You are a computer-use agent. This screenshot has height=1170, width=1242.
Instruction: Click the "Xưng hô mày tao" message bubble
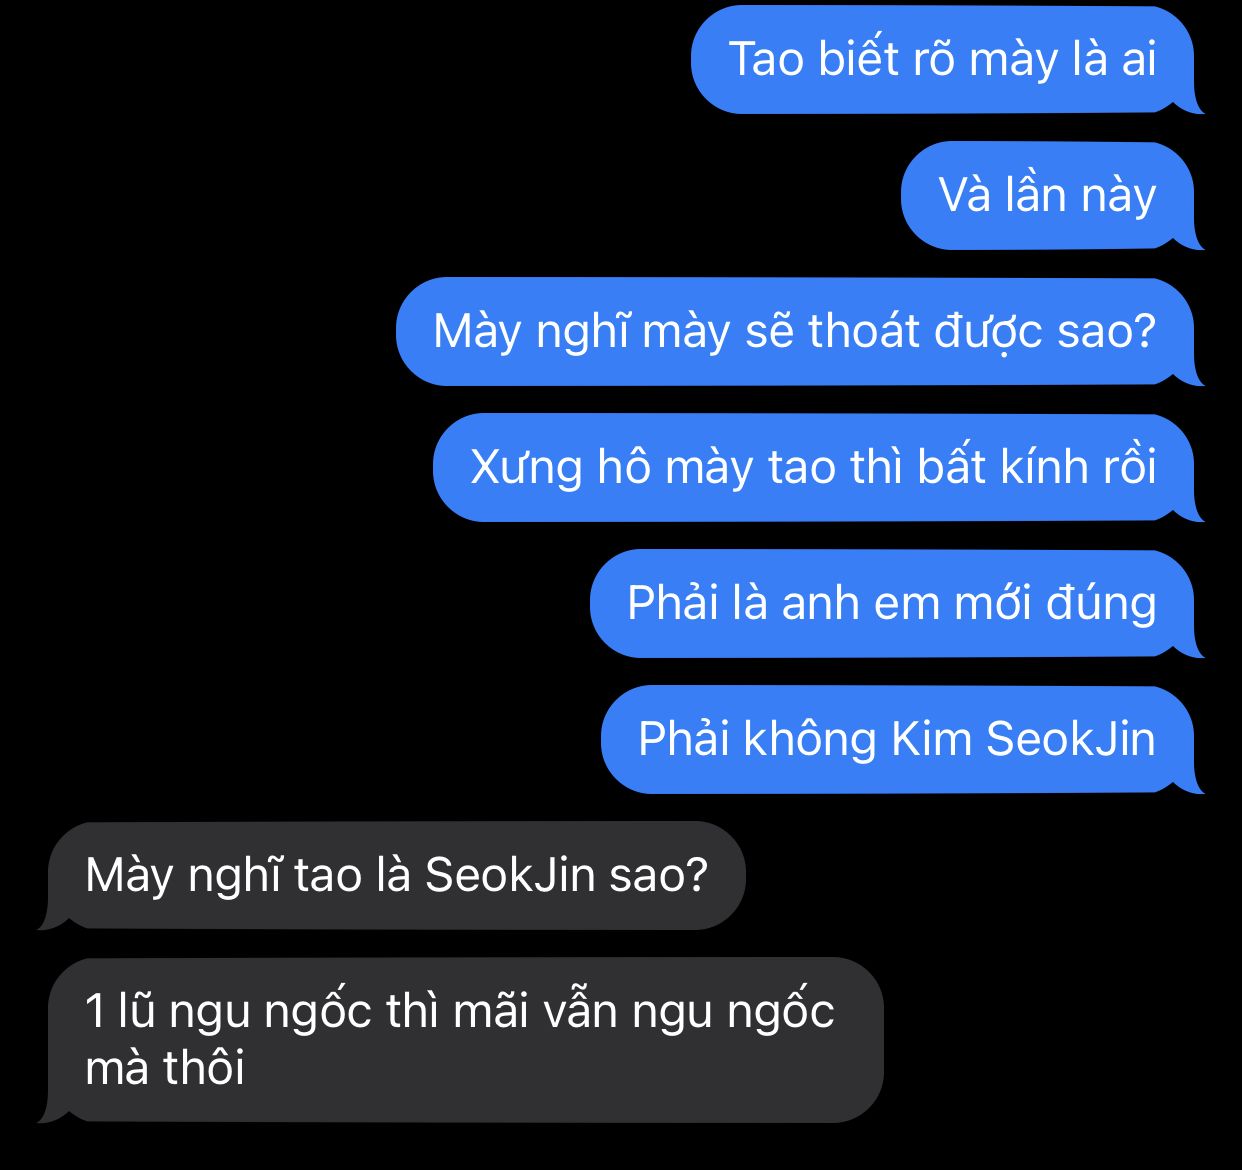pos(814,468)
